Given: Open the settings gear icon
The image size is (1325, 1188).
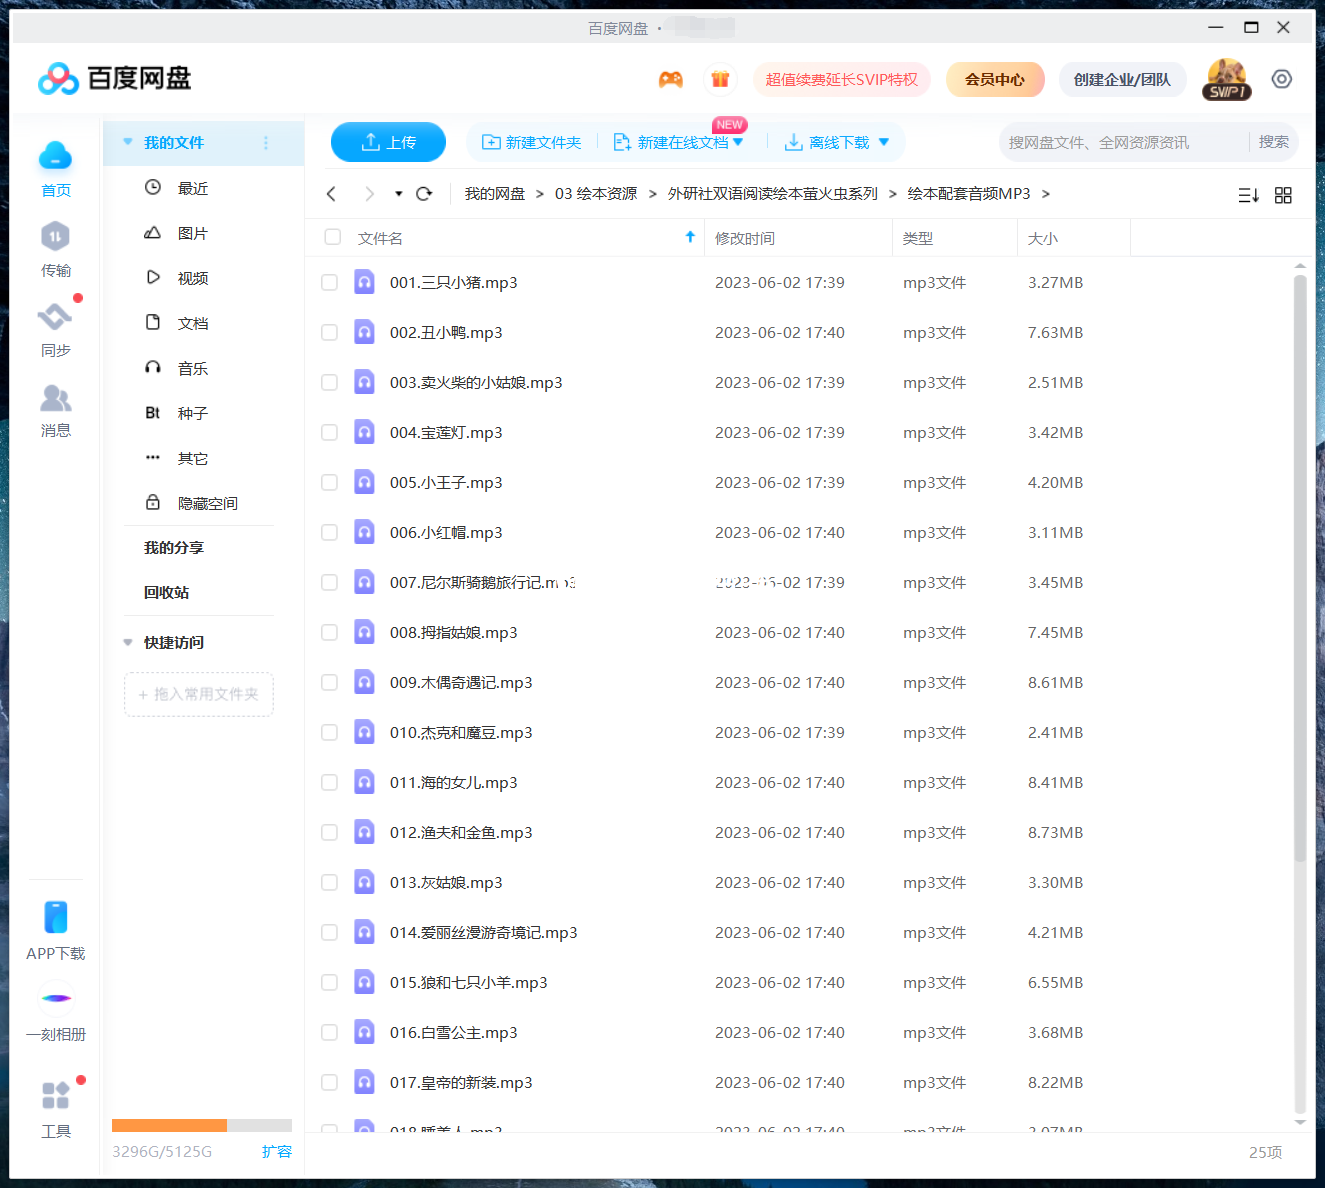Looking at the screenshot, I should tap(1282, 78).
